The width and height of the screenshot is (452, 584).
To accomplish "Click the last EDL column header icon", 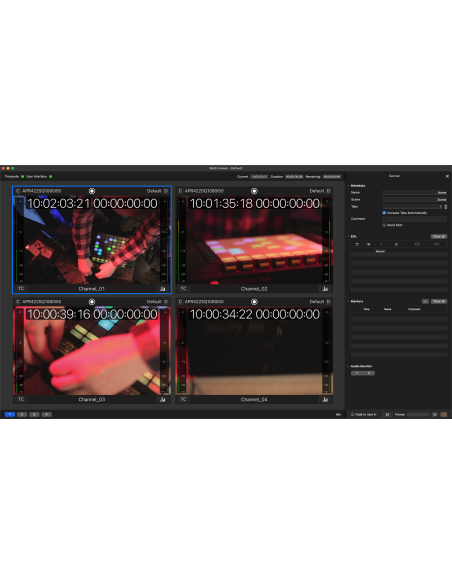I will tap(436, 244).
